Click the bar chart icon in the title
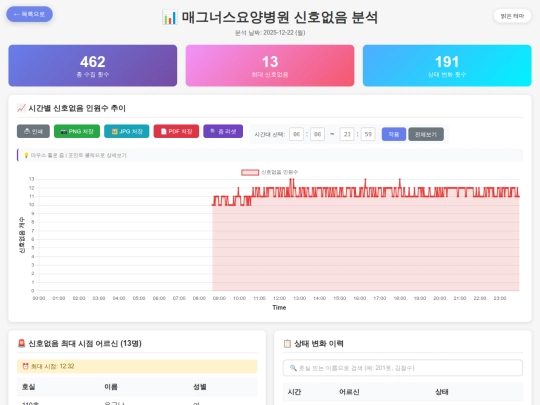This screenshot has height=405, width=540. pos(170,17)
